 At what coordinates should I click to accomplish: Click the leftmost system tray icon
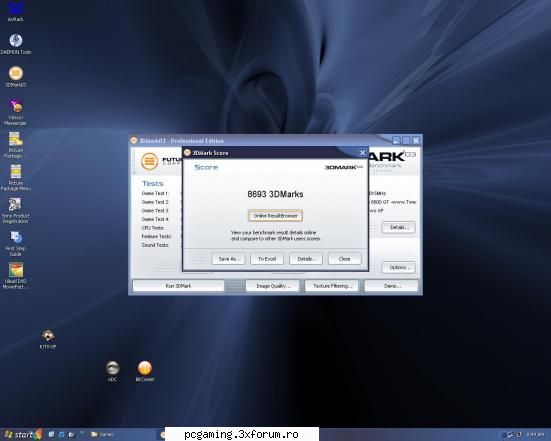click(x=503, y=435)
